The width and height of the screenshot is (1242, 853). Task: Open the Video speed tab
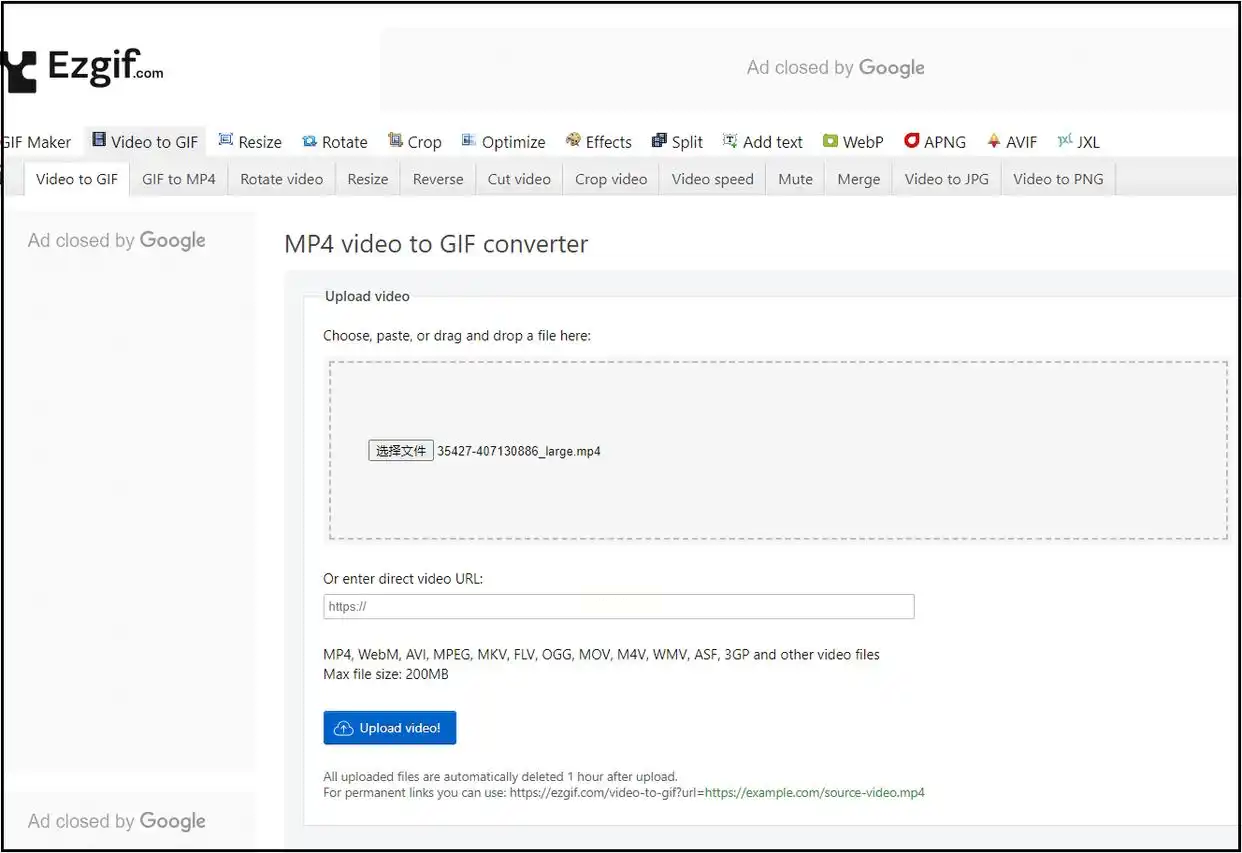coord(712,179)
